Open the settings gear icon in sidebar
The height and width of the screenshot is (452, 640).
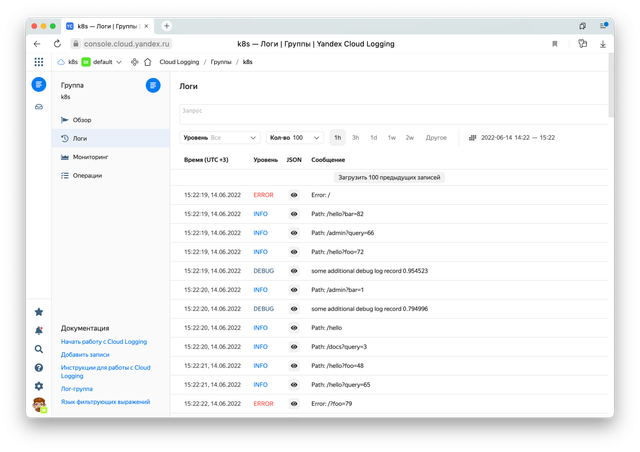pos(39,386)
